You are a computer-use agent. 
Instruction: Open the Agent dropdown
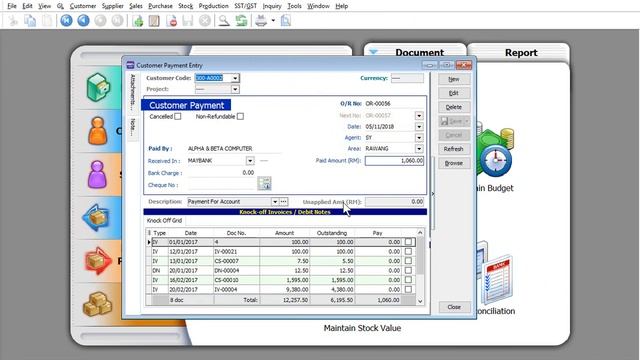click(x=419, y=138)
